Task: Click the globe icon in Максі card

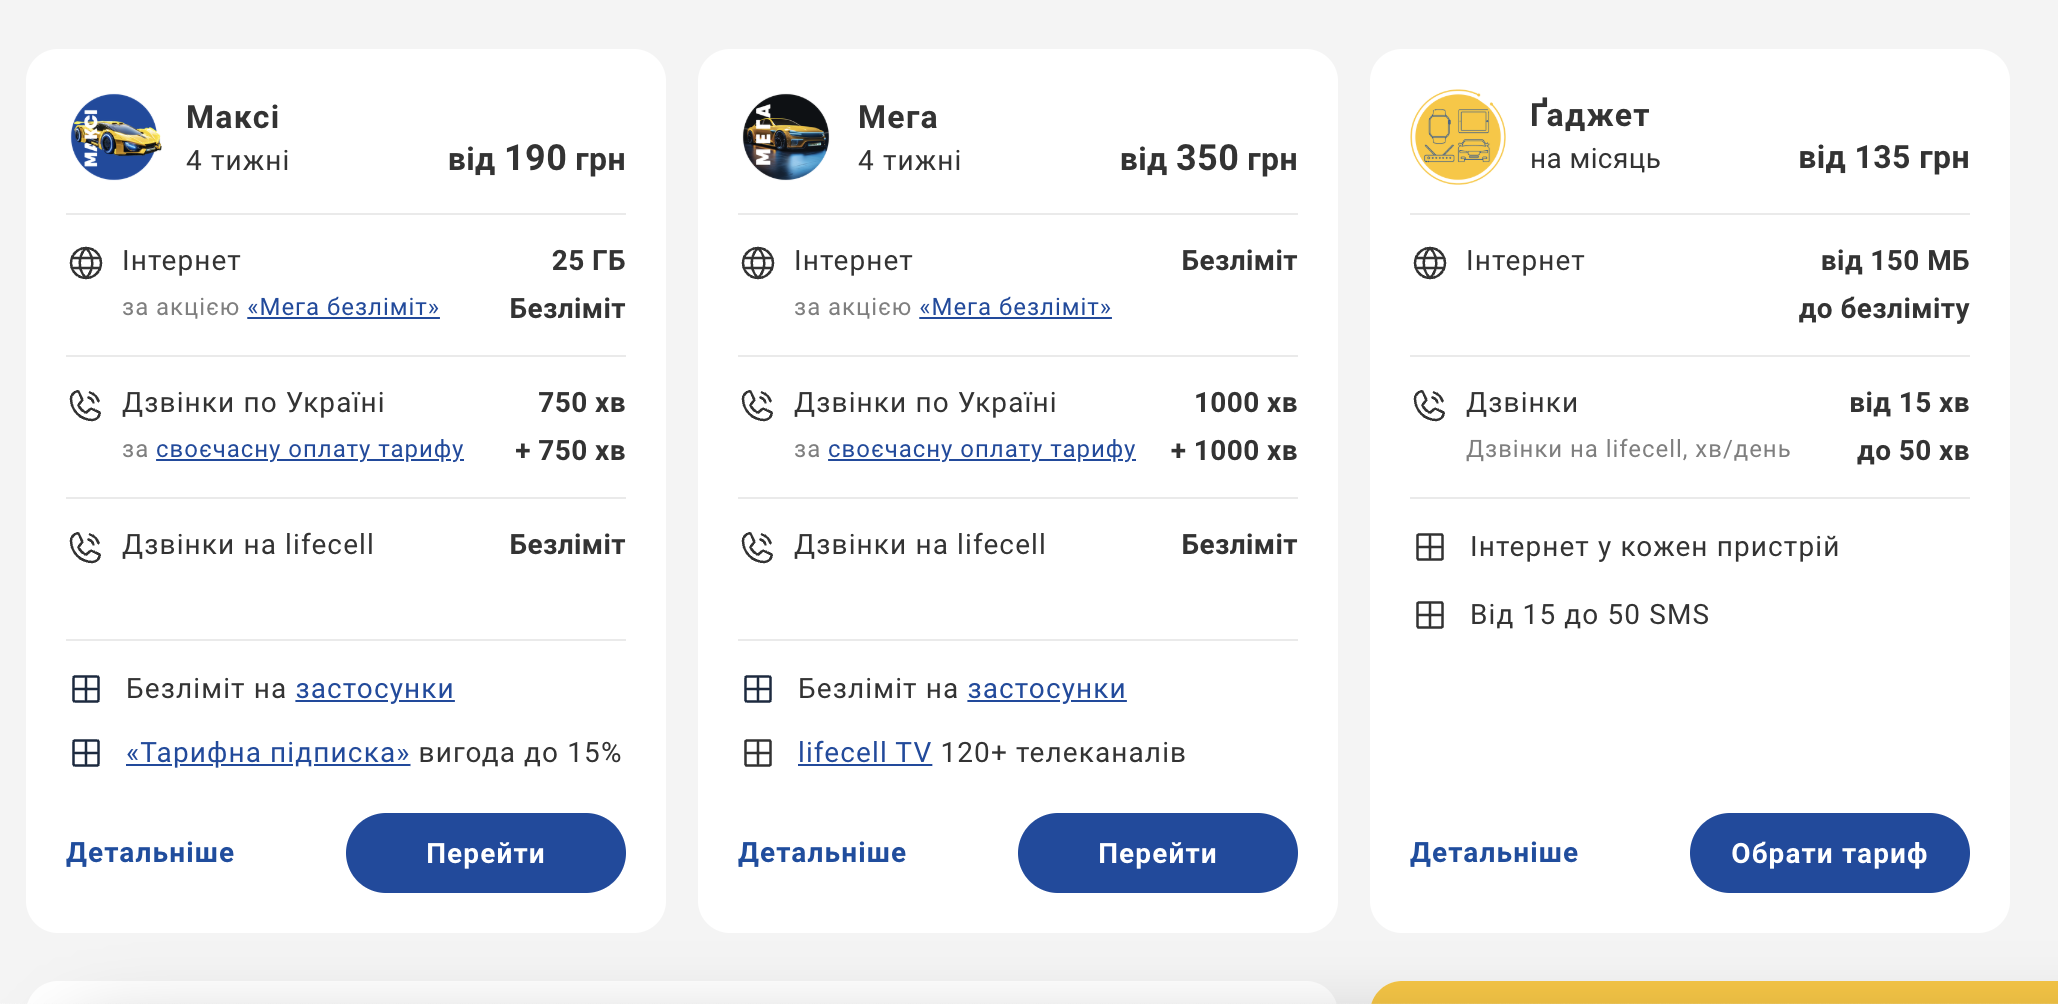Action: [x=86, y=263]
